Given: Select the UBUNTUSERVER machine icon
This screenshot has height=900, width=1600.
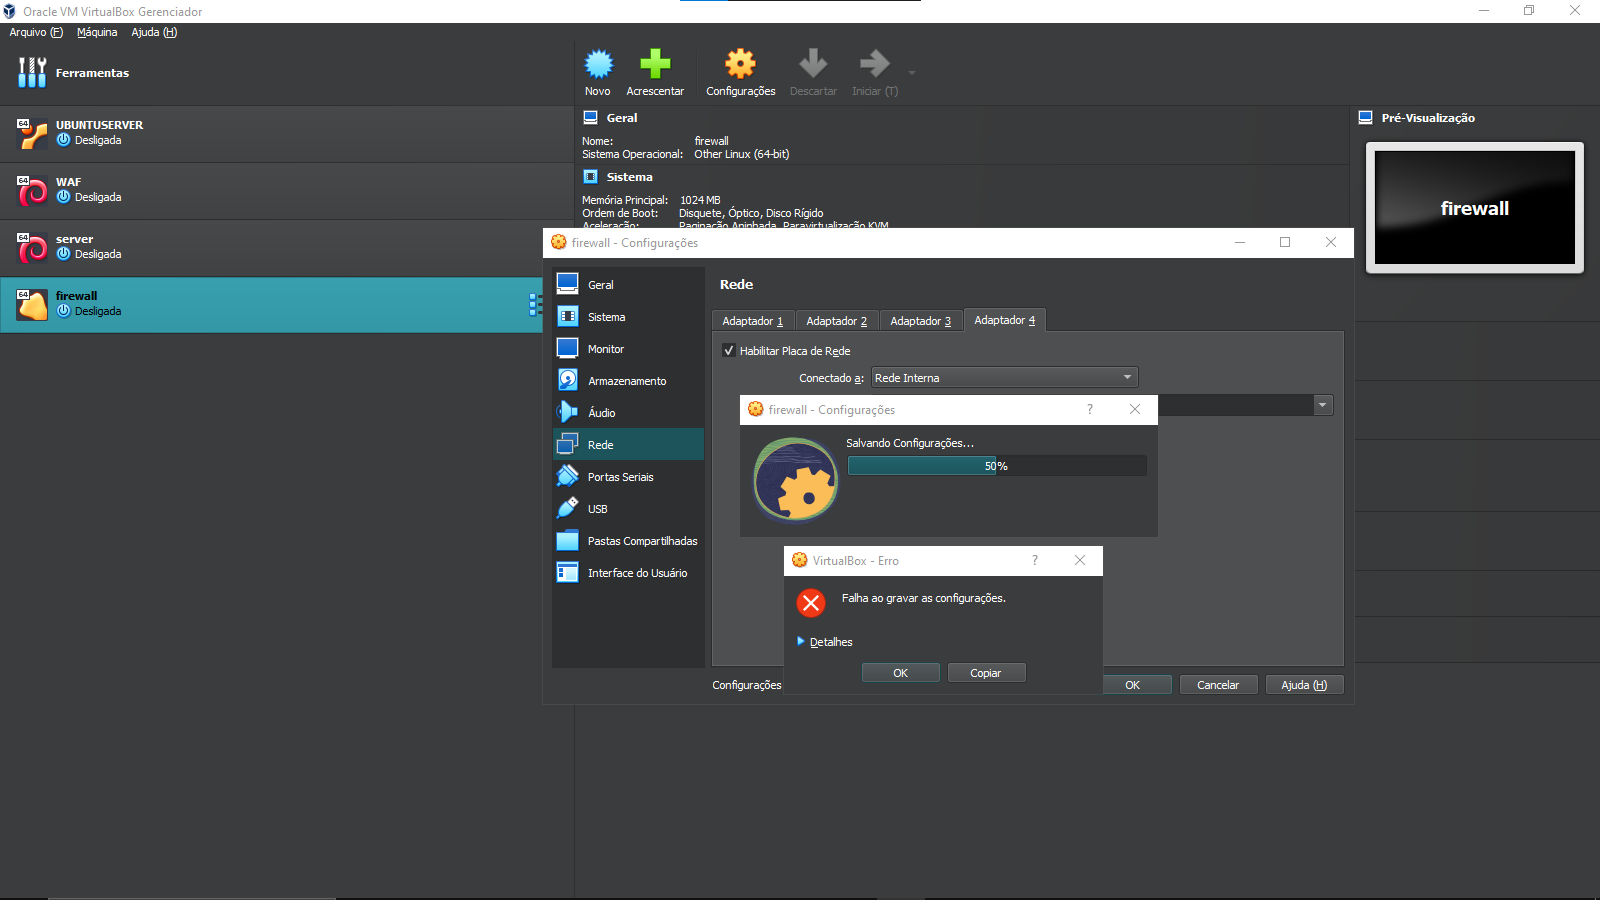Looking at the screenshot, I should tap(32, 133).
